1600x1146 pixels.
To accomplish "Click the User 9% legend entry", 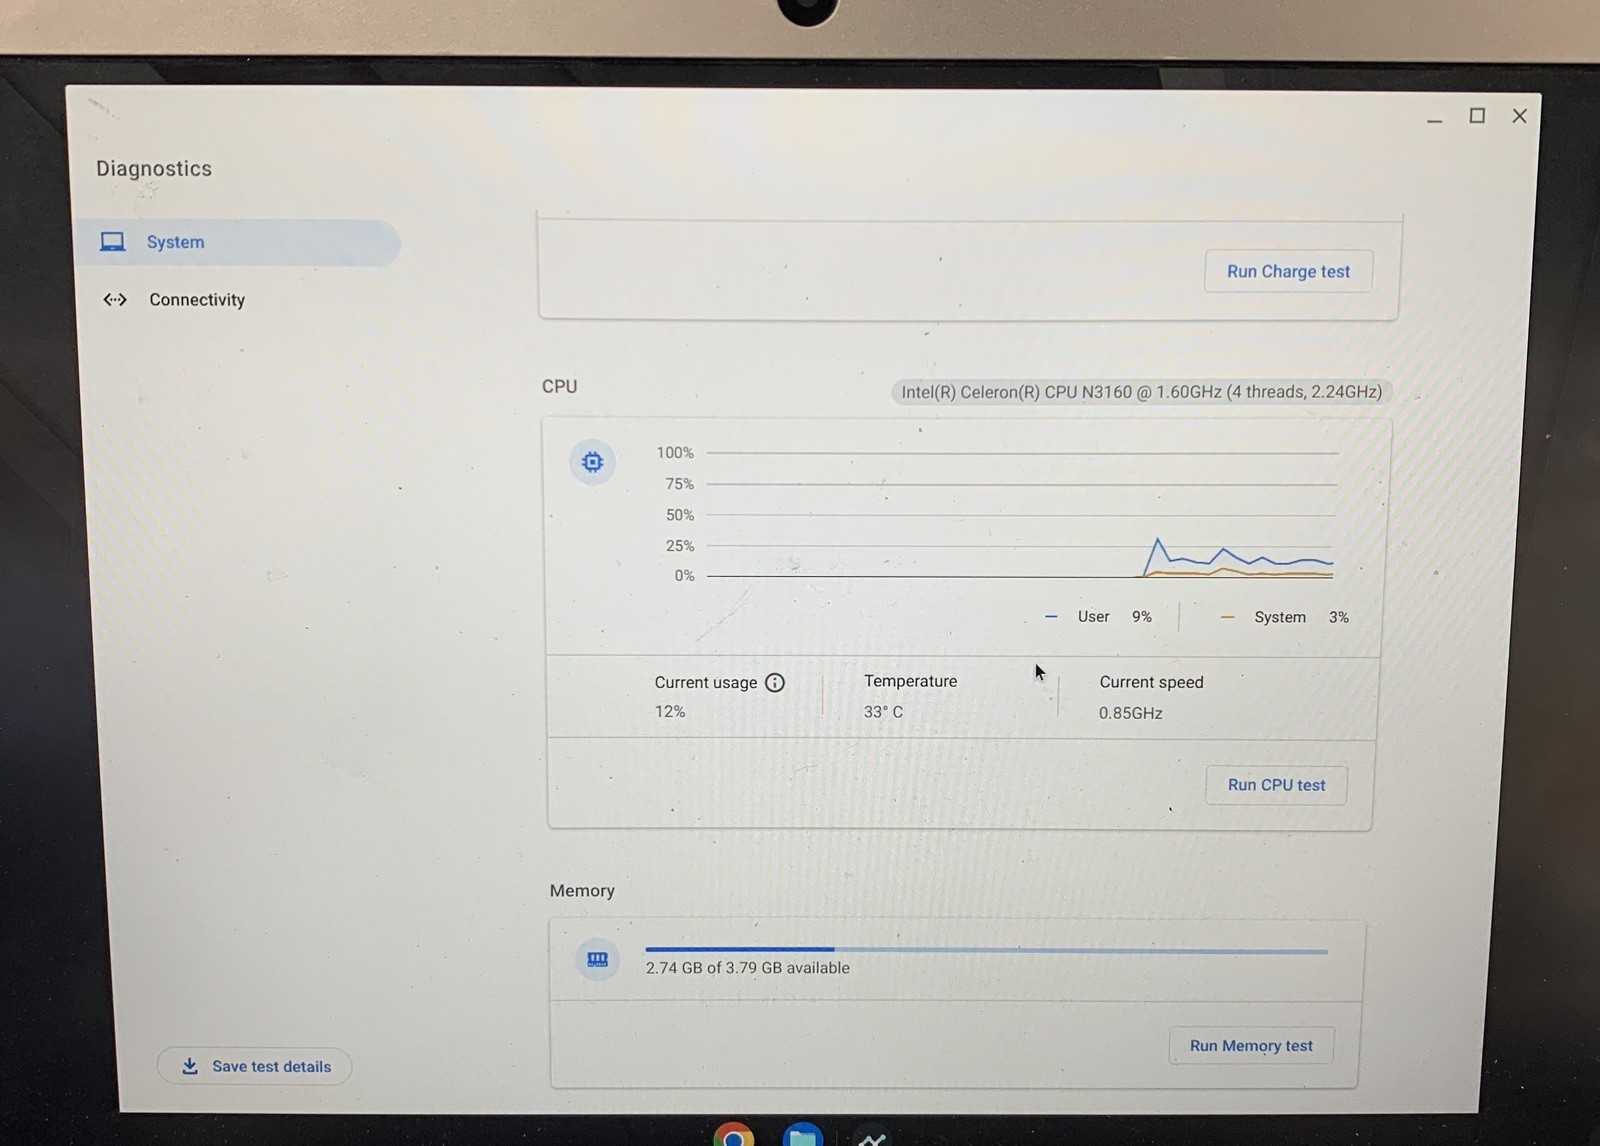I will (x=1098, y=617).
